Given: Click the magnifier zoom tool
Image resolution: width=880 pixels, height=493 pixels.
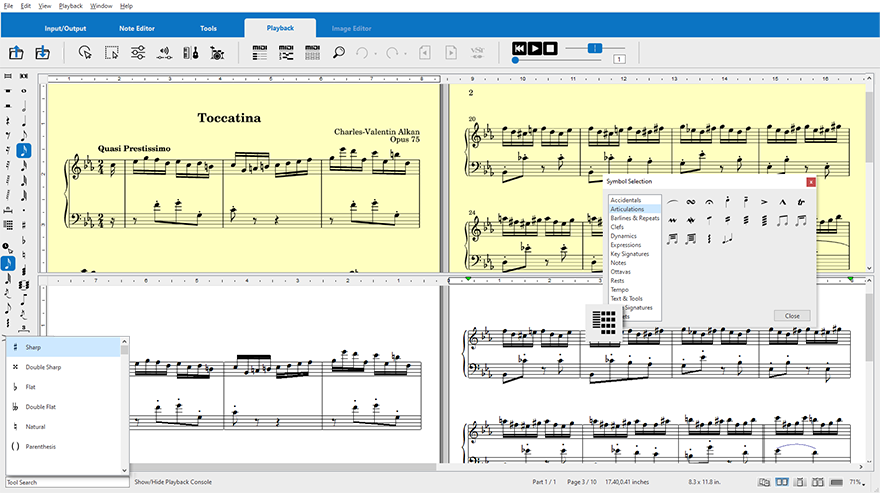Looking at the screenshot, I should click(339, 53).
